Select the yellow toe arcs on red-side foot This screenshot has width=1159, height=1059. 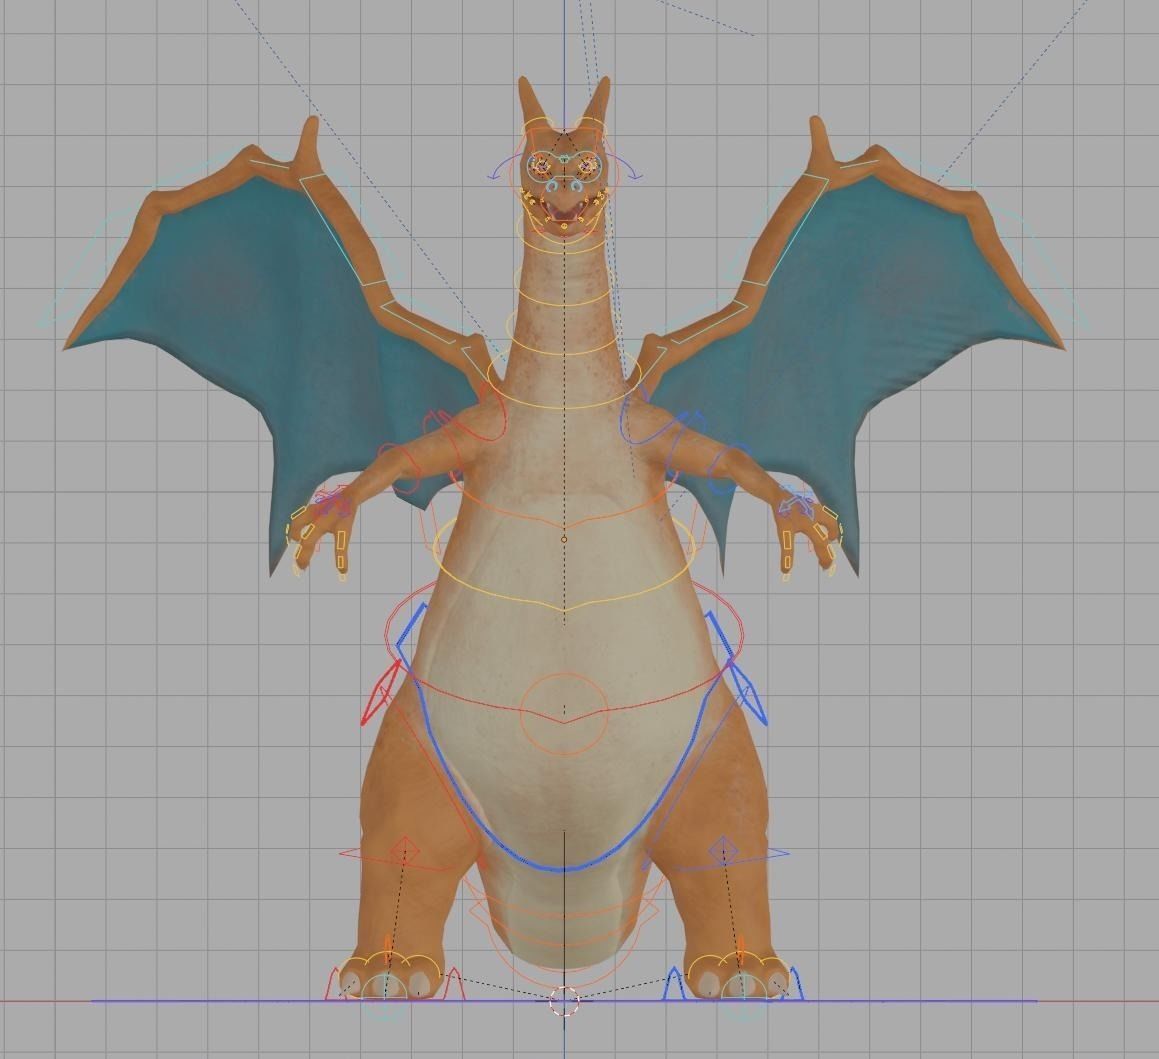point(388,965)
